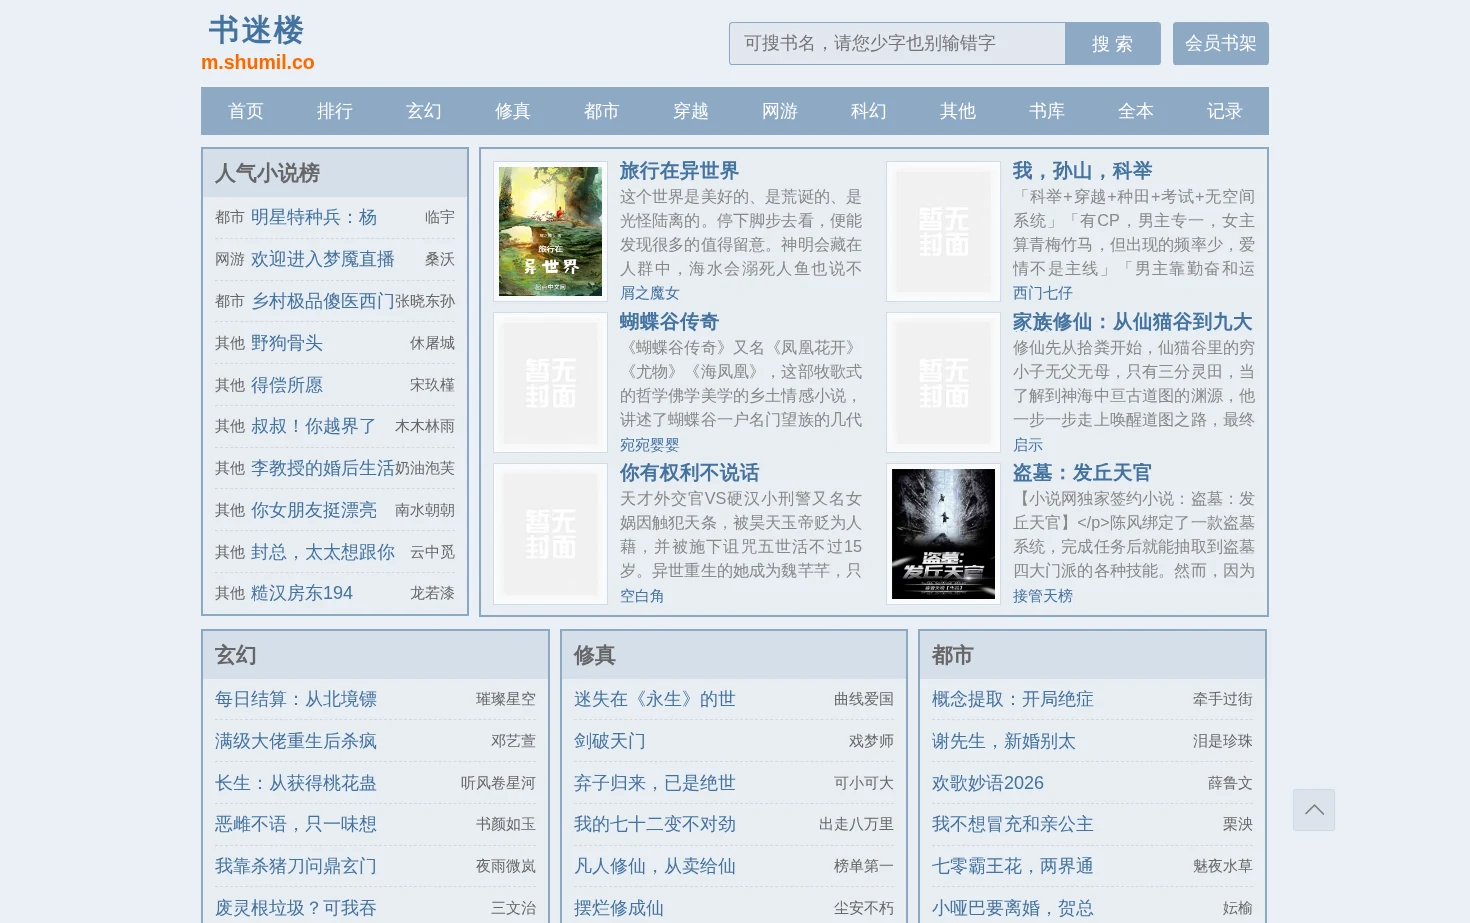The width and height of the screenshot is (1470, 923).
Task: Open the 旅行在异世界 title link
Action: pyautogui.click(x=680, y=171)
